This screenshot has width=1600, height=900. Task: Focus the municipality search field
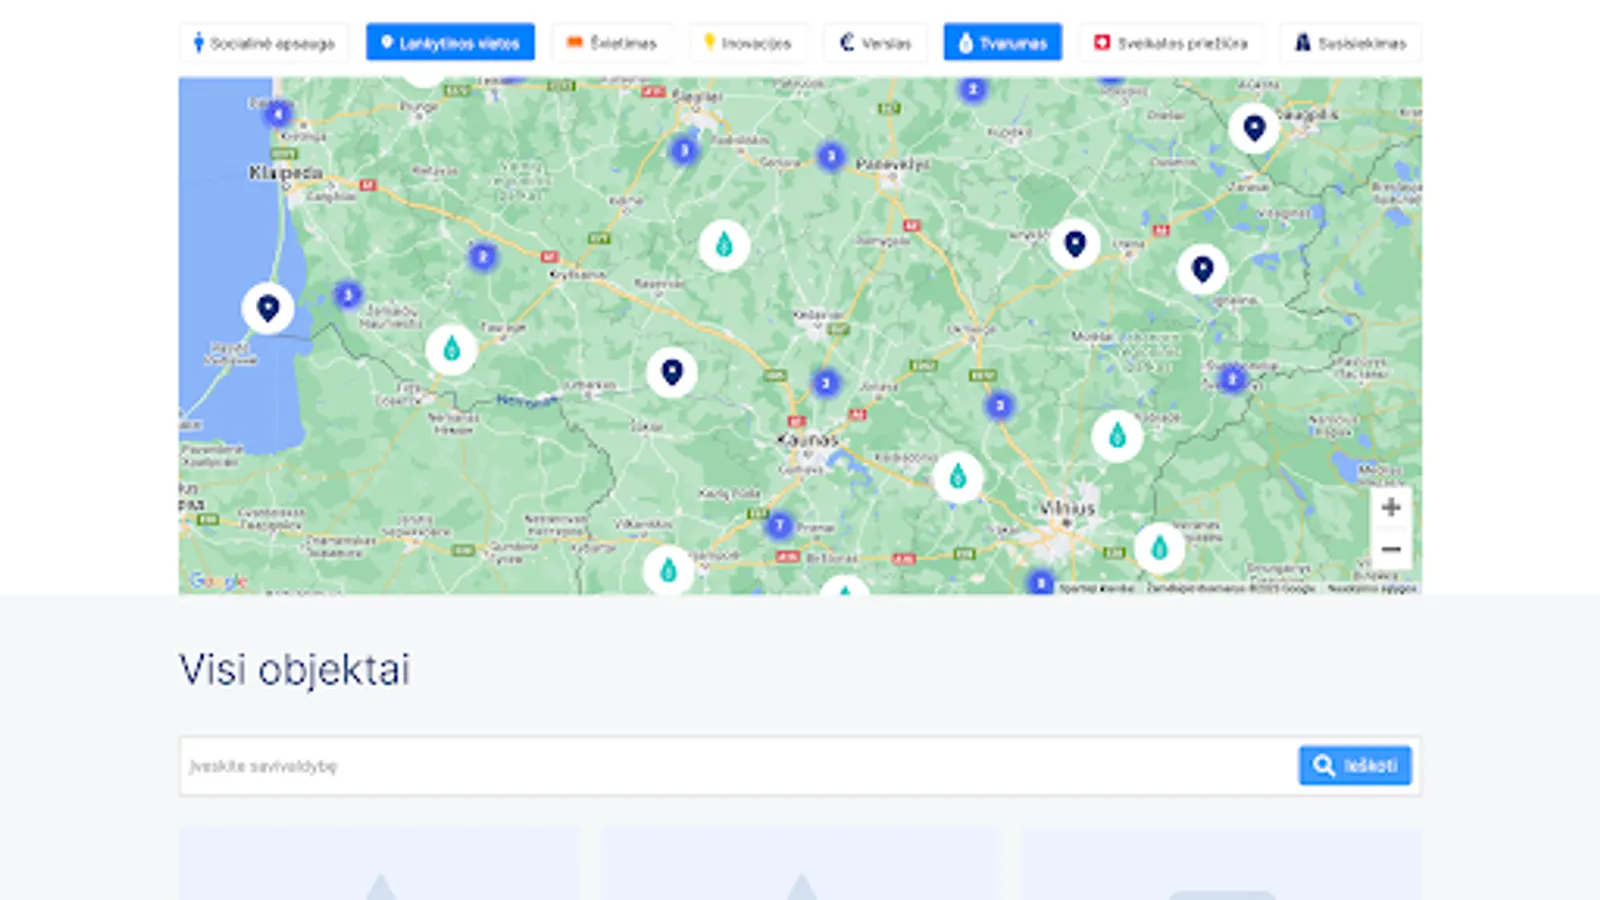tap(738, 766)
